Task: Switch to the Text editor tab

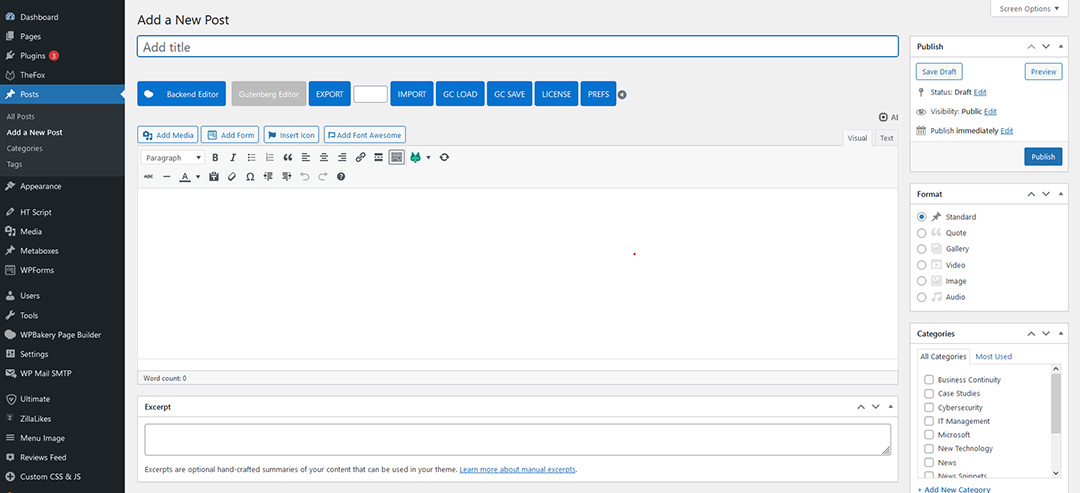Action: [x=886, y=138]
